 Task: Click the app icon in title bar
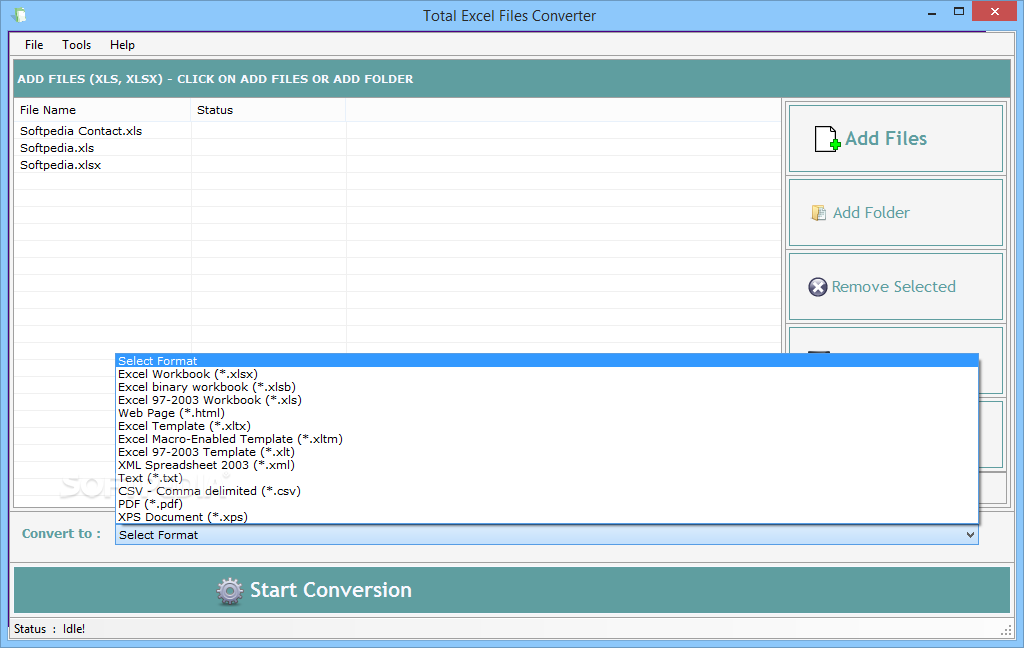pyautogui.click(x=19, y=14)
